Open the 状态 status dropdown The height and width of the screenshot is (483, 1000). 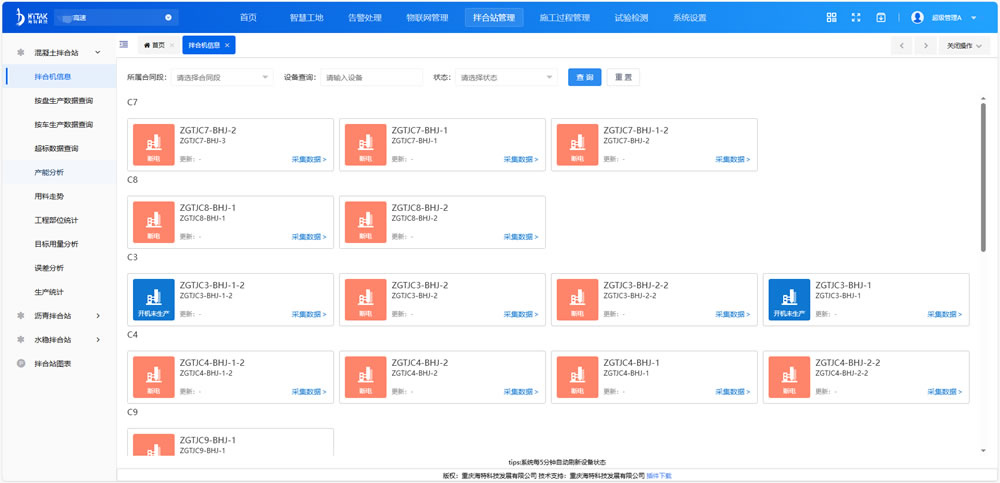[506, 77]
